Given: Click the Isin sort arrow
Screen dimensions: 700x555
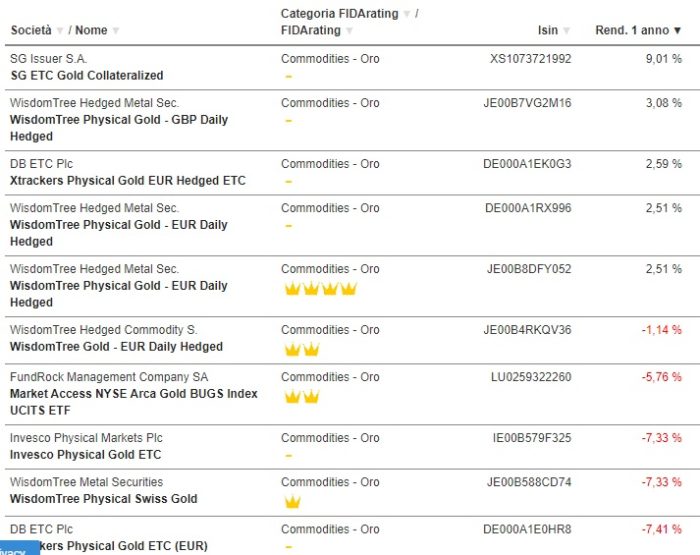Looking at the screenshot, I should click(568, 31).
